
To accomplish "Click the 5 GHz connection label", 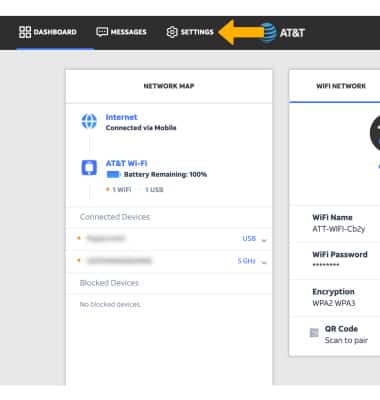I will [247, 261].
